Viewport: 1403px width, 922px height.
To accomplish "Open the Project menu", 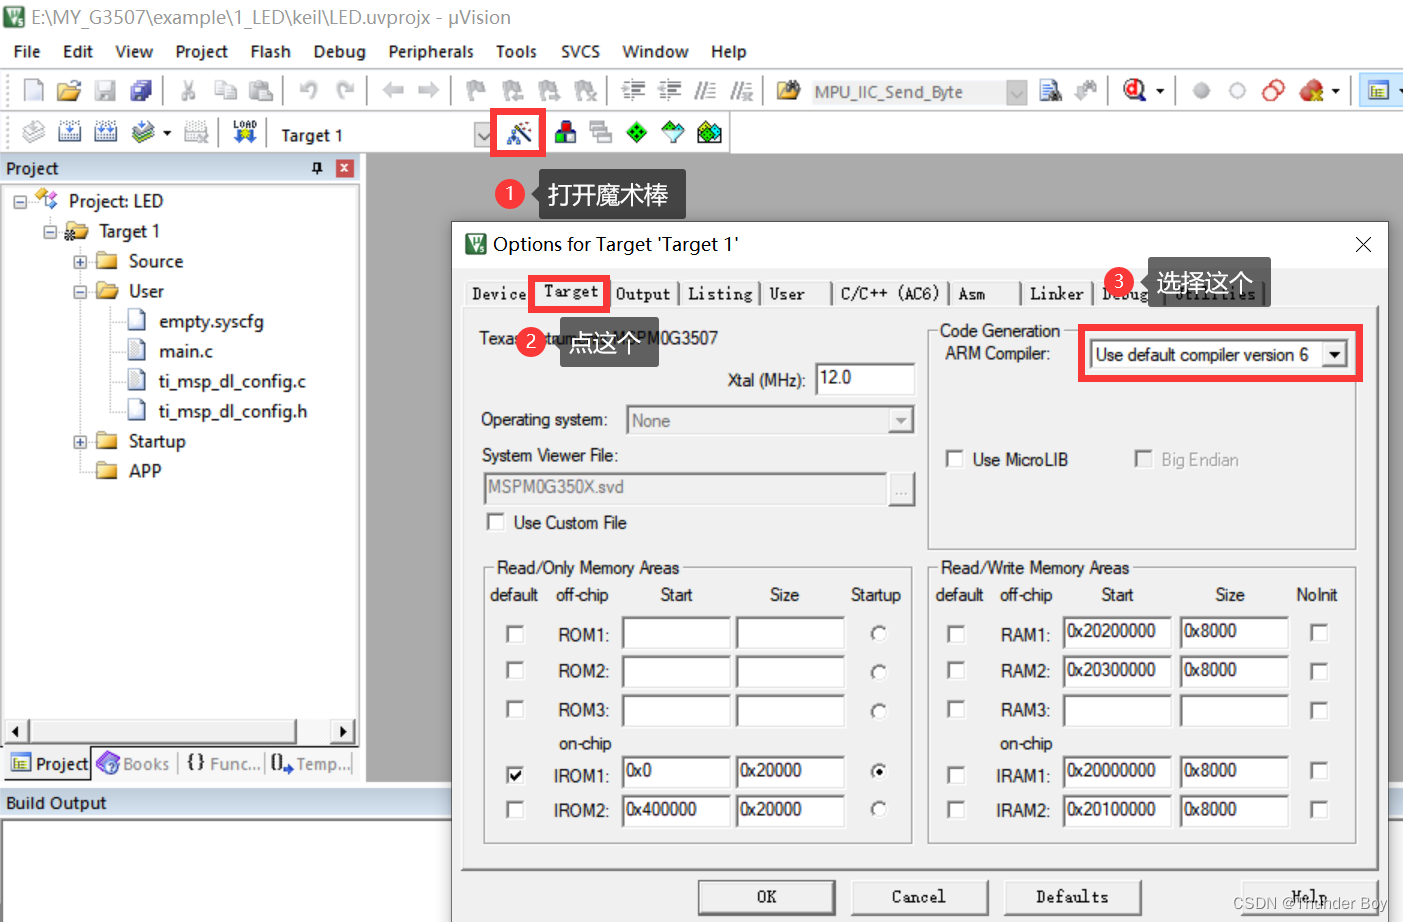I will click(201, 51).
